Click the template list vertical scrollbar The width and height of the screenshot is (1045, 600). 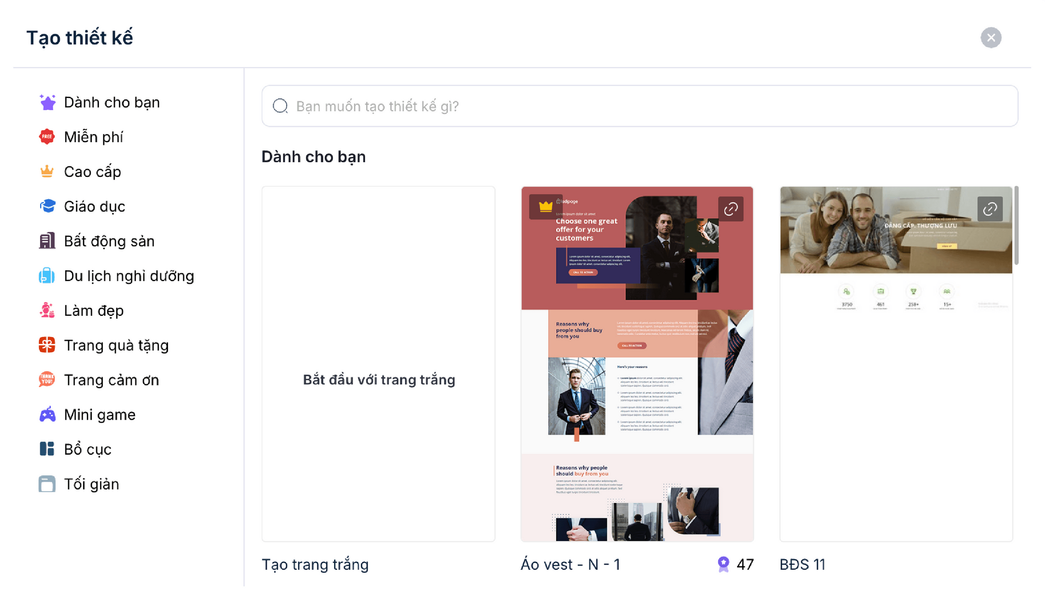pos(1016,227)
